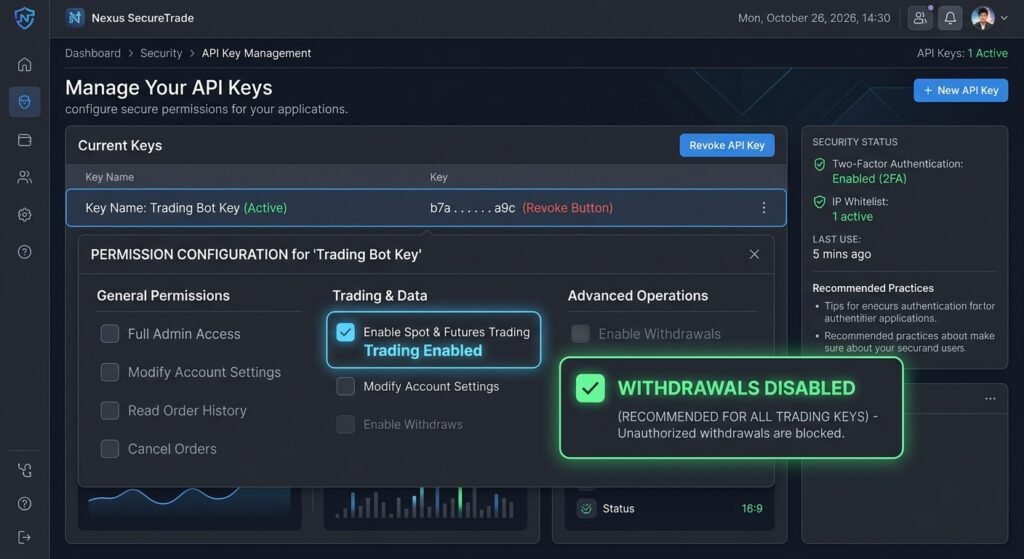Click the green Withdrawals Disabled checkmark
This screenshot has width=1024, height=559.
tap(590, 388)
